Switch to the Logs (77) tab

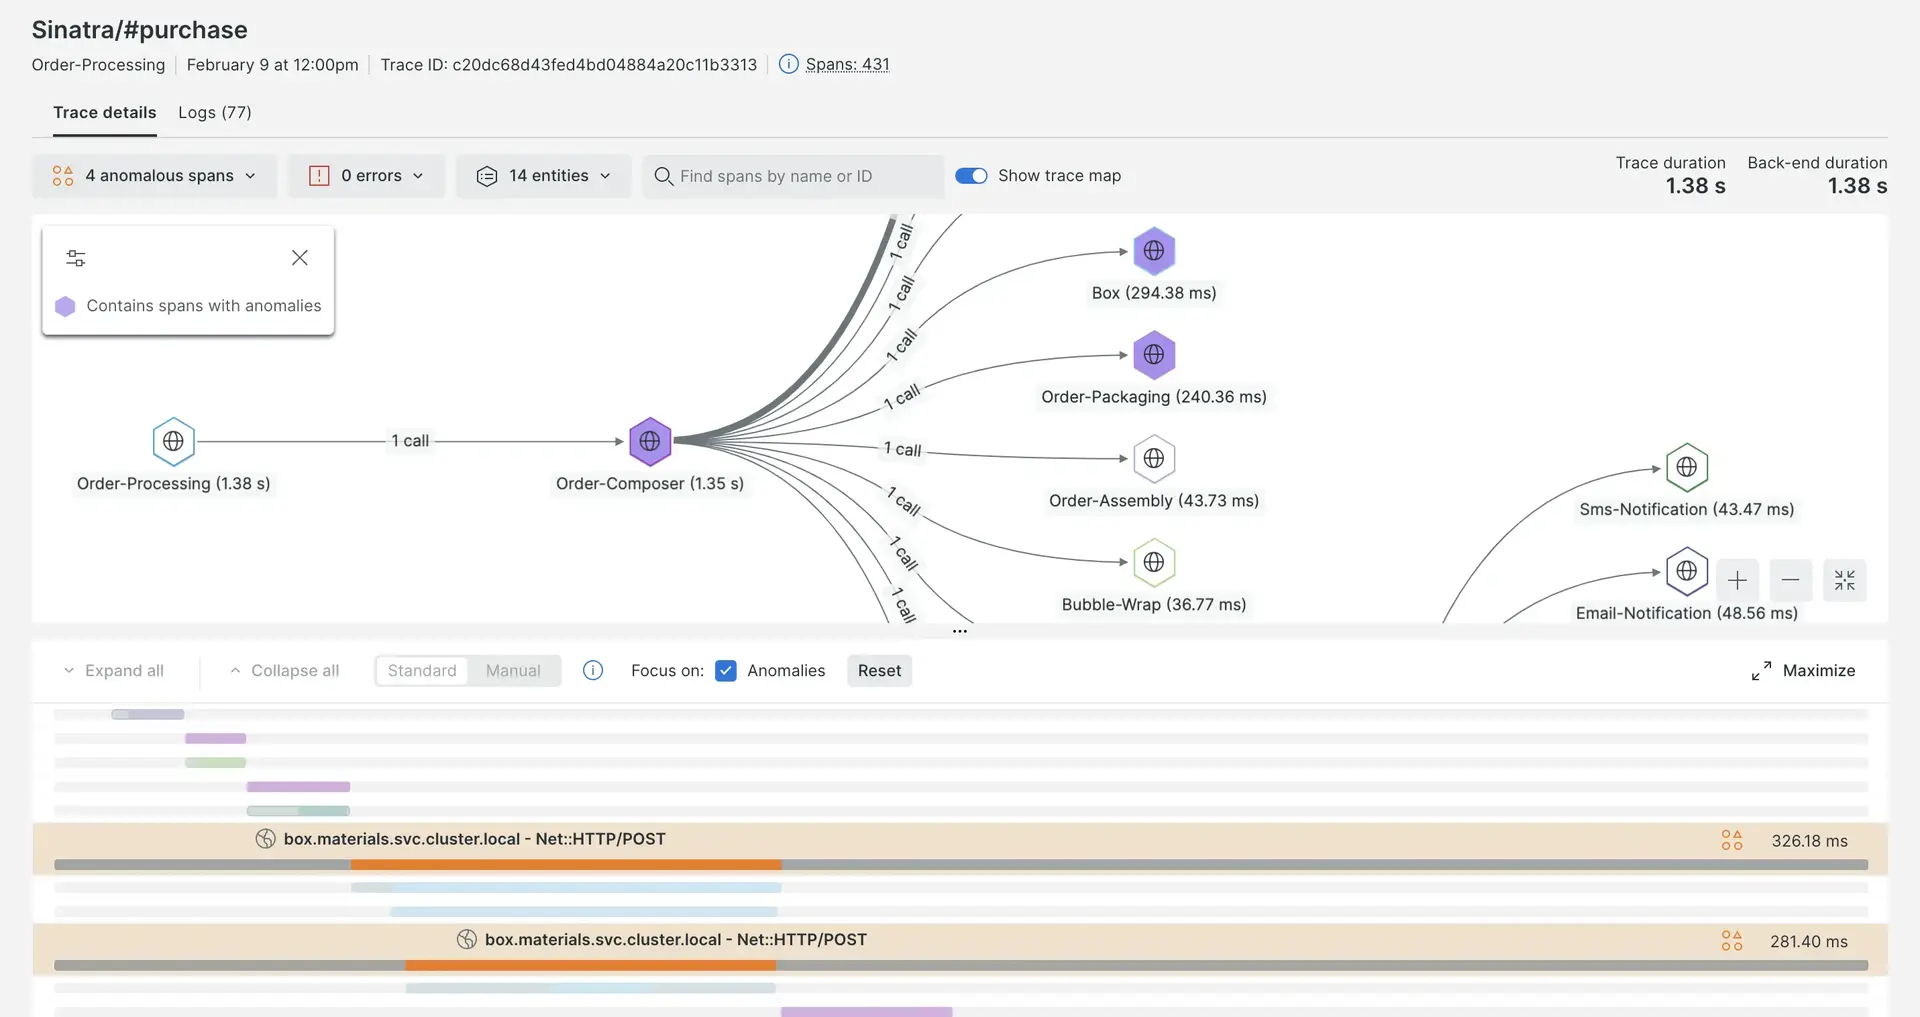tap(214, 112)
